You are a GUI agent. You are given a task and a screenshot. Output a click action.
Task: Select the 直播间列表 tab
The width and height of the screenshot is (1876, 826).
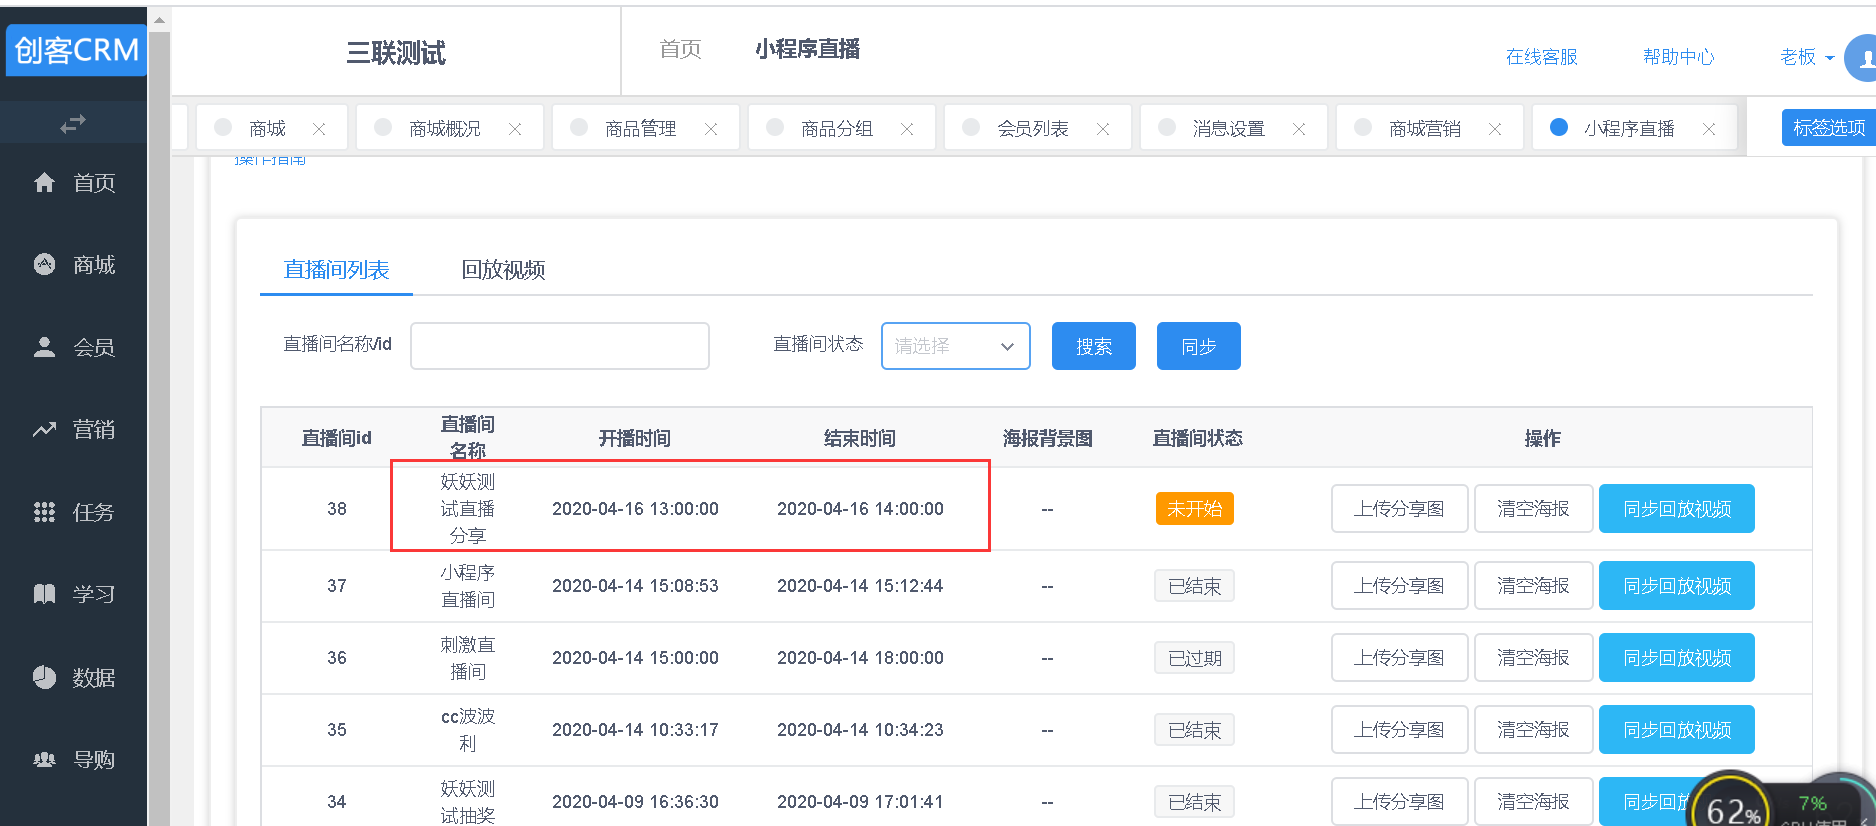[x=336, y=270]
